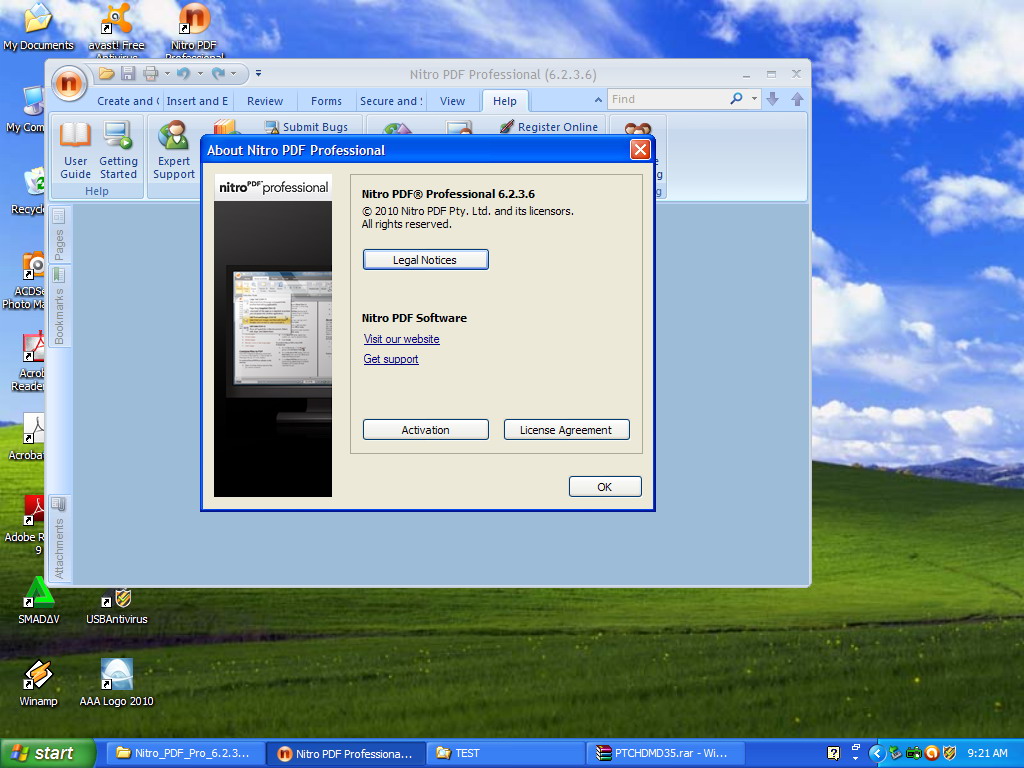Switch to PTCHDMD35.rar WinRAR taskbar item
The width and height of the screenshot is (1024, 768).
(x=665, y=753)
